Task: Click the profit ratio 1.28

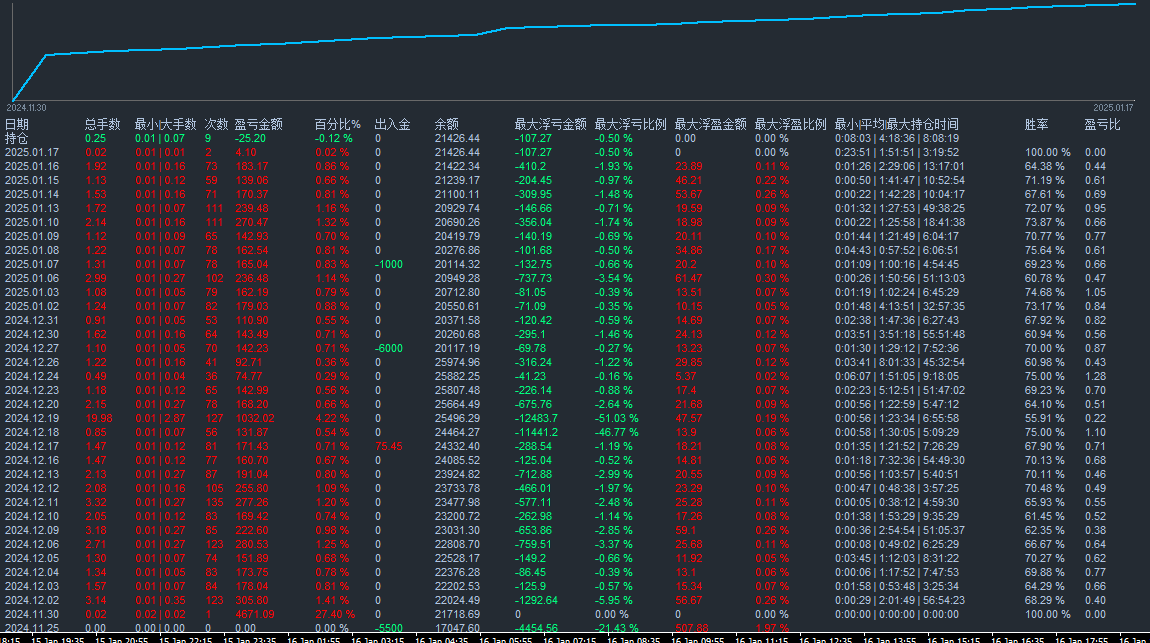Action: coord(1096,376)
